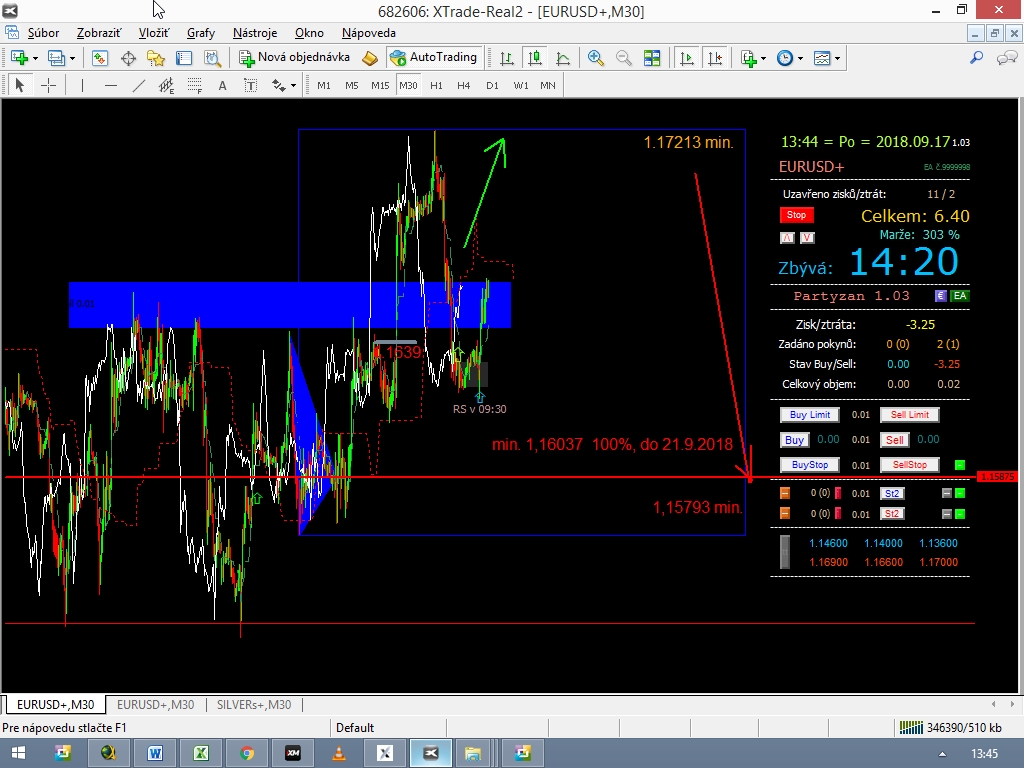Open the Navigator folder-with-star icon
The width and height of the screenshot is (1024, 768).
156,58
